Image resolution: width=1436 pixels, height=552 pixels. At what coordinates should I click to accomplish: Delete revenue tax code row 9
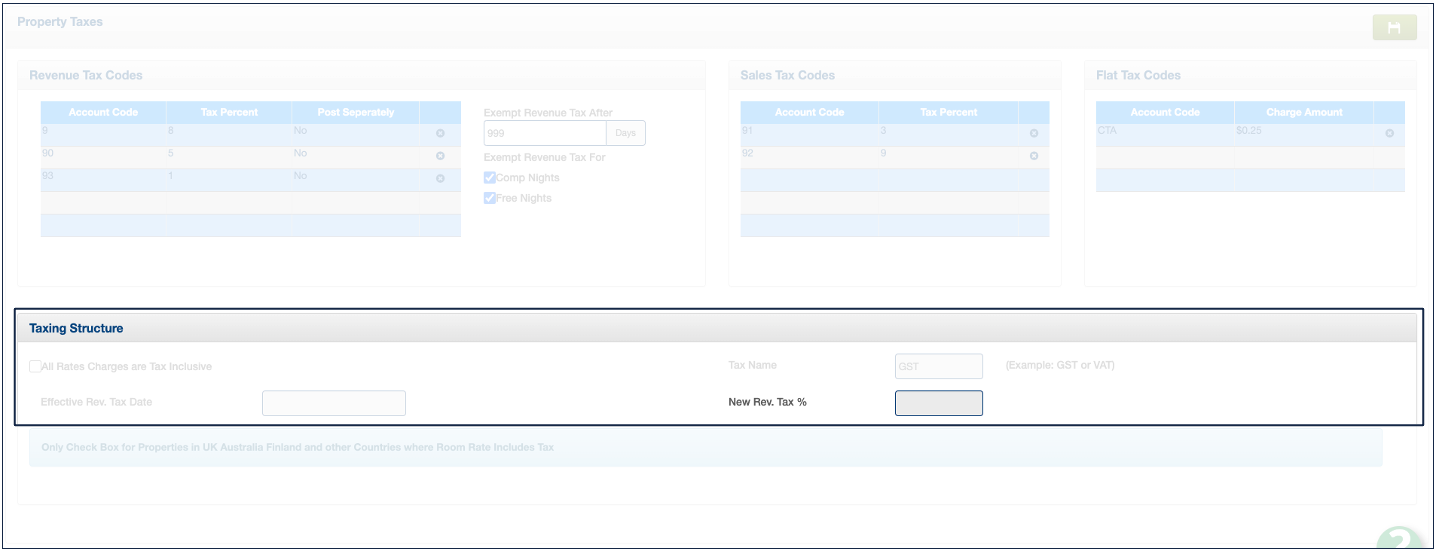pos(440,134)
